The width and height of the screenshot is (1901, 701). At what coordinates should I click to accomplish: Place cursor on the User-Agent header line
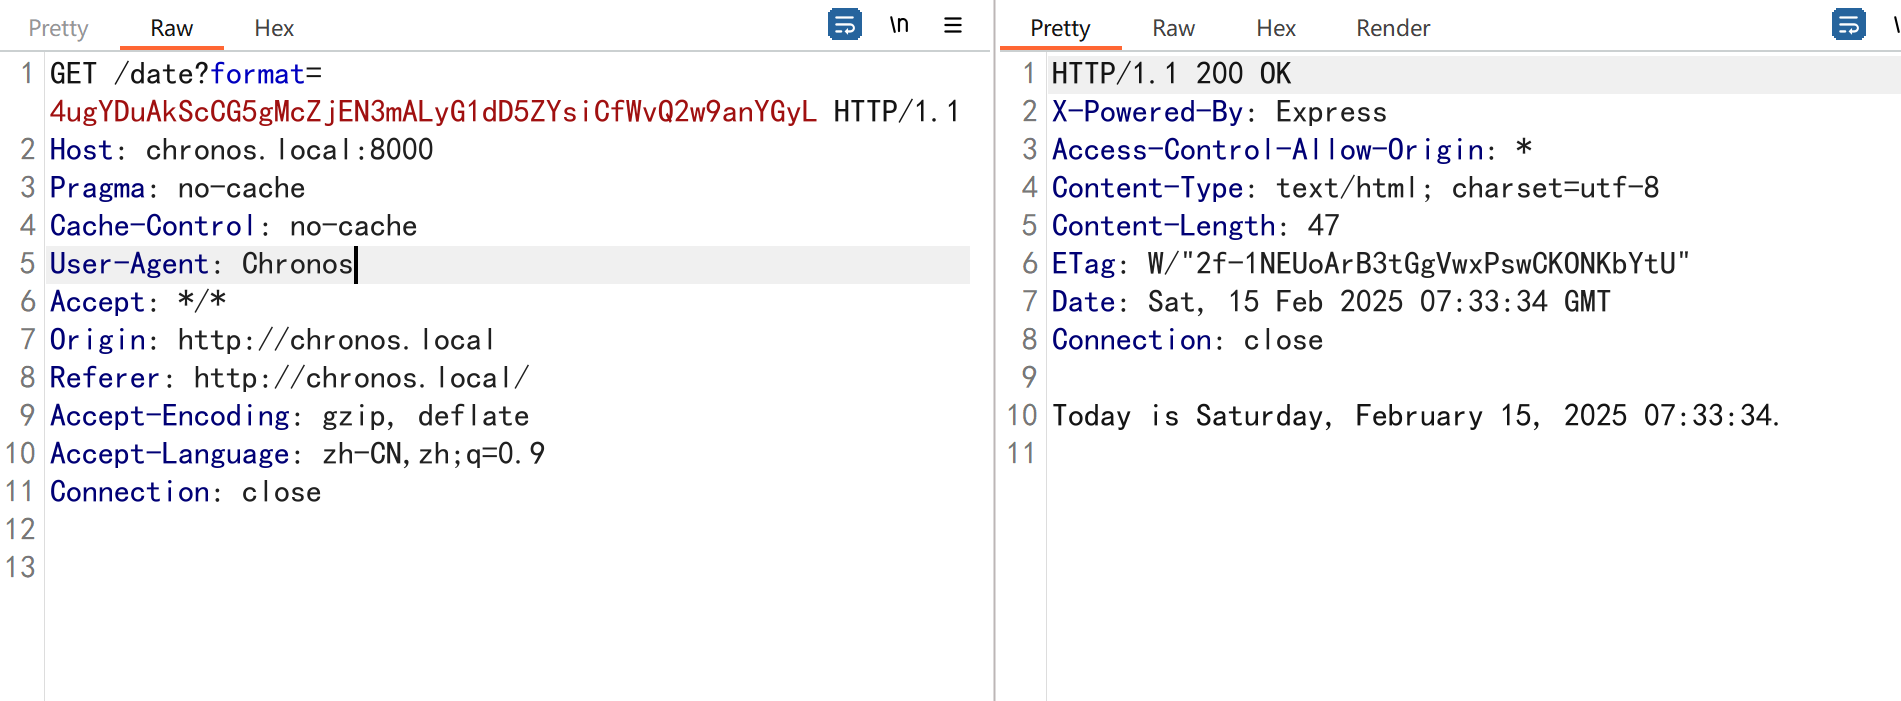(200, 264)
